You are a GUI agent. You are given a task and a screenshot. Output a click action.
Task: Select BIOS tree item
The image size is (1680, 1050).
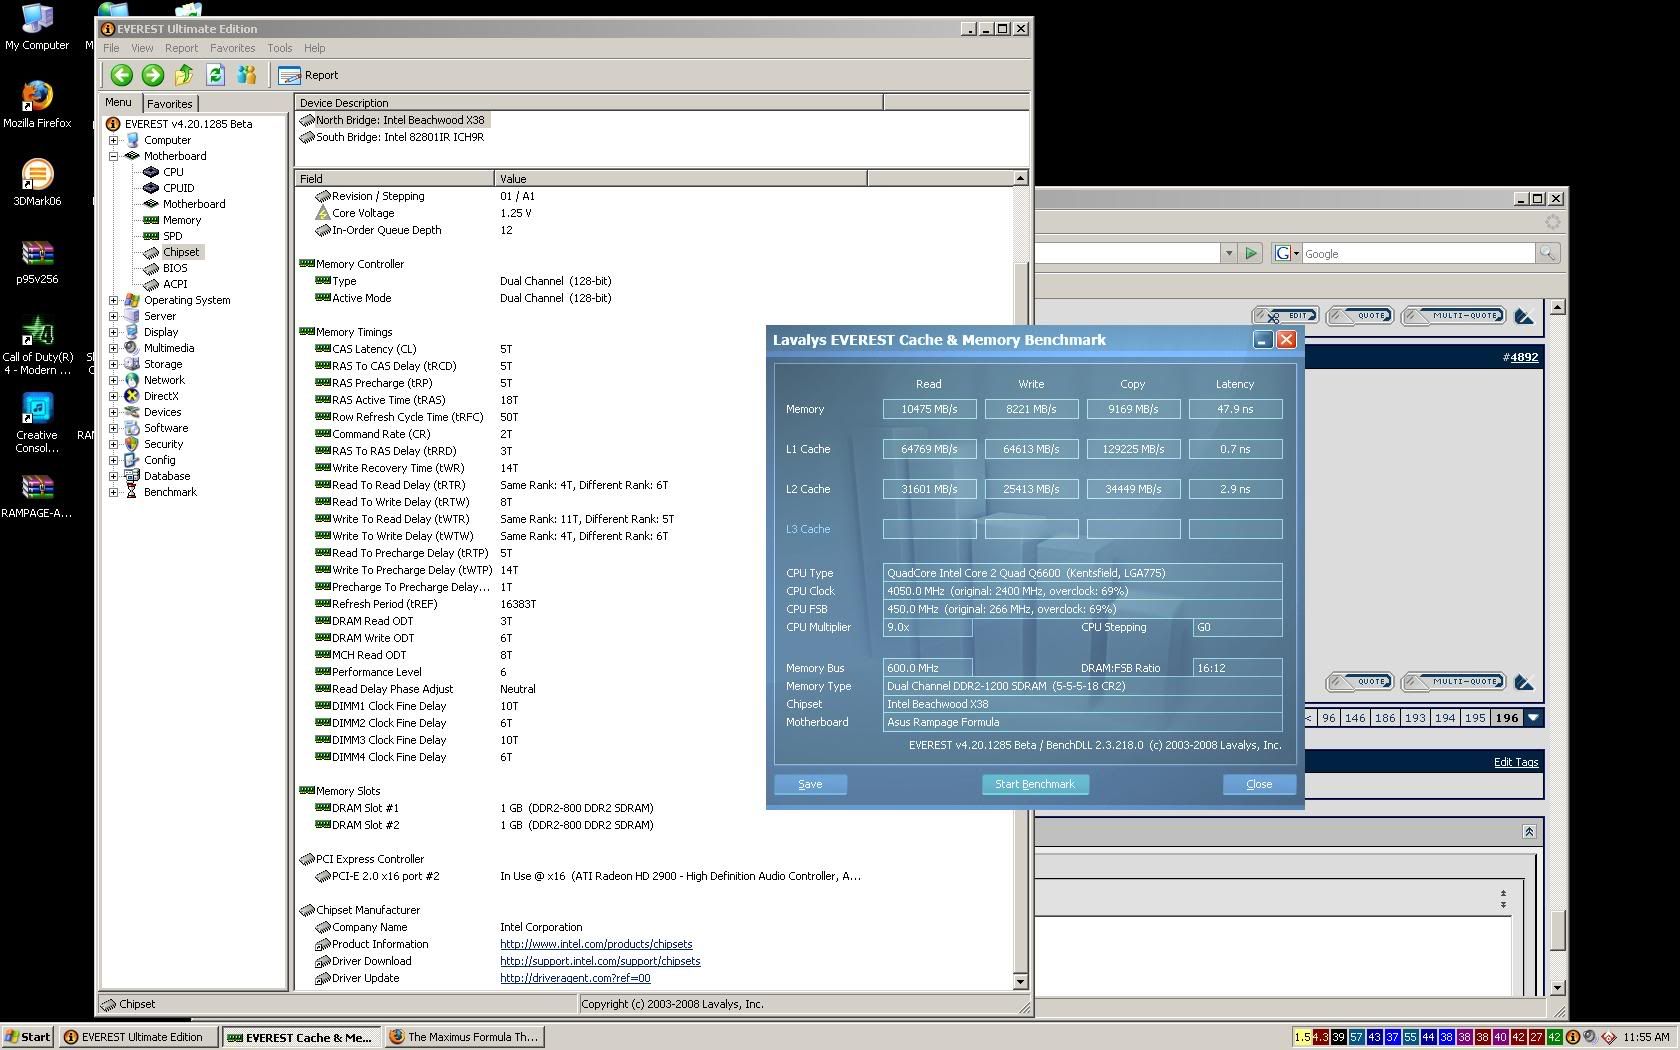[x=175, y=268]
